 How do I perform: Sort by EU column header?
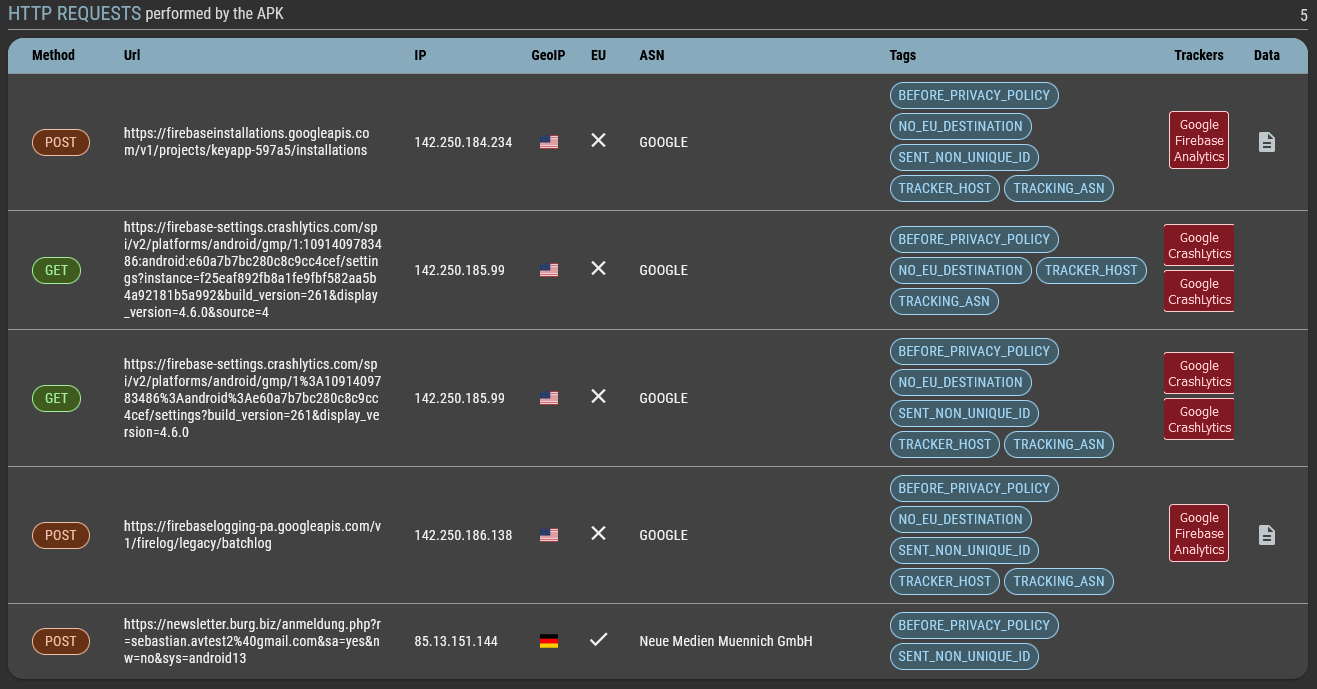click(x=598, y=55)
